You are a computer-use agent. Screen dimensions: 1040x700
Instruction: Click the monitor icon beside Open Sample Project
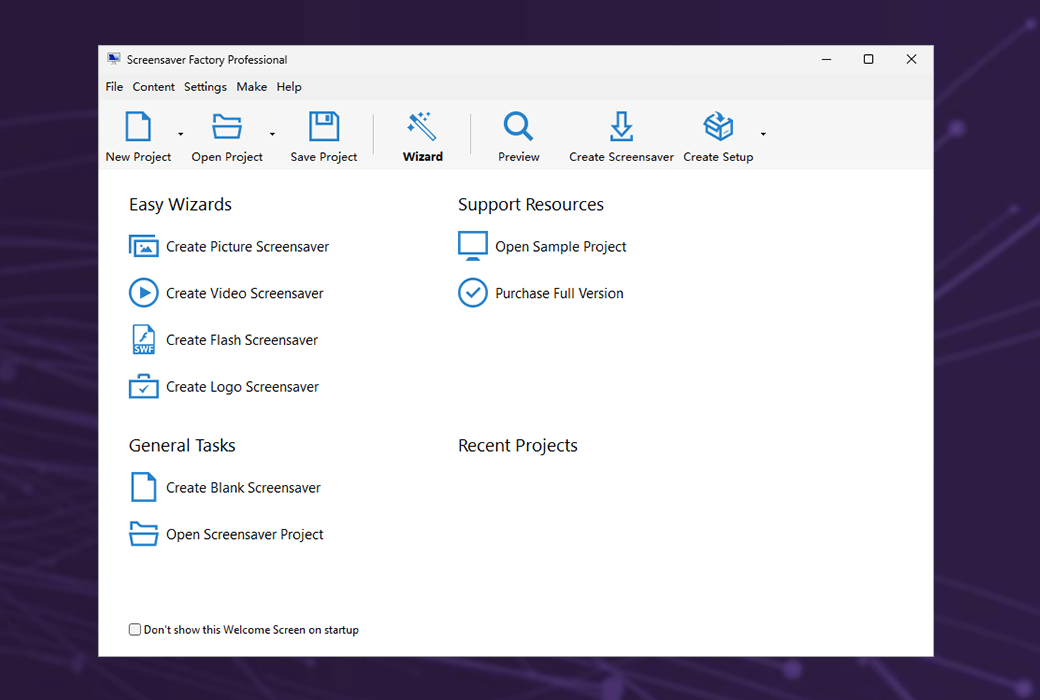473,246
